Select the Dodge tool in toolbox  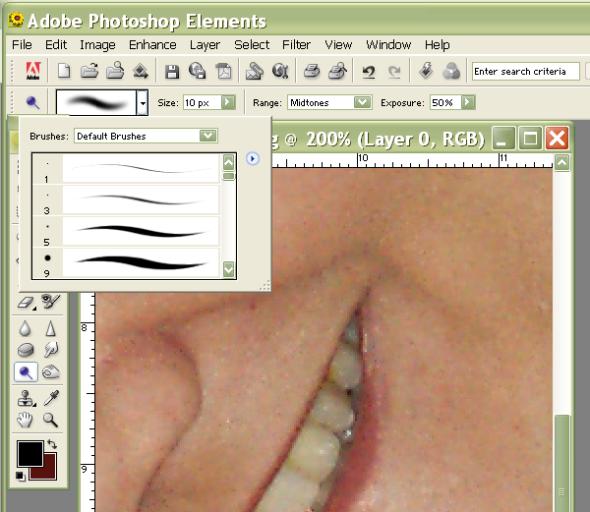click(26, 372)
